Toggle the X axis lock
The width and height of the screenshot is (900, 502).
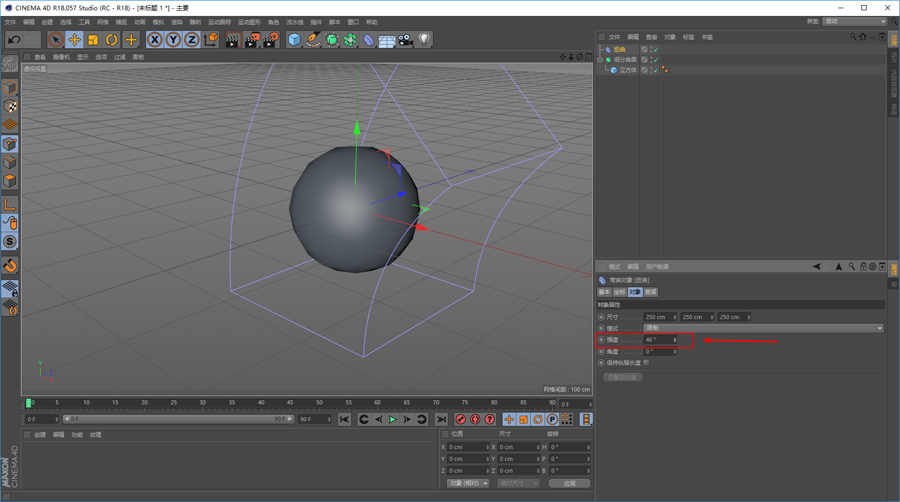pyautogui.click(x=154, y=40)
